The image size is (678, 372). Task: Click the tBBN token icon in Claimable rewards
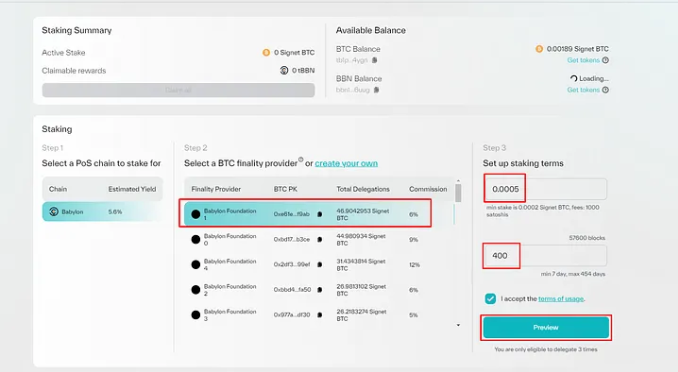[284, 70]
